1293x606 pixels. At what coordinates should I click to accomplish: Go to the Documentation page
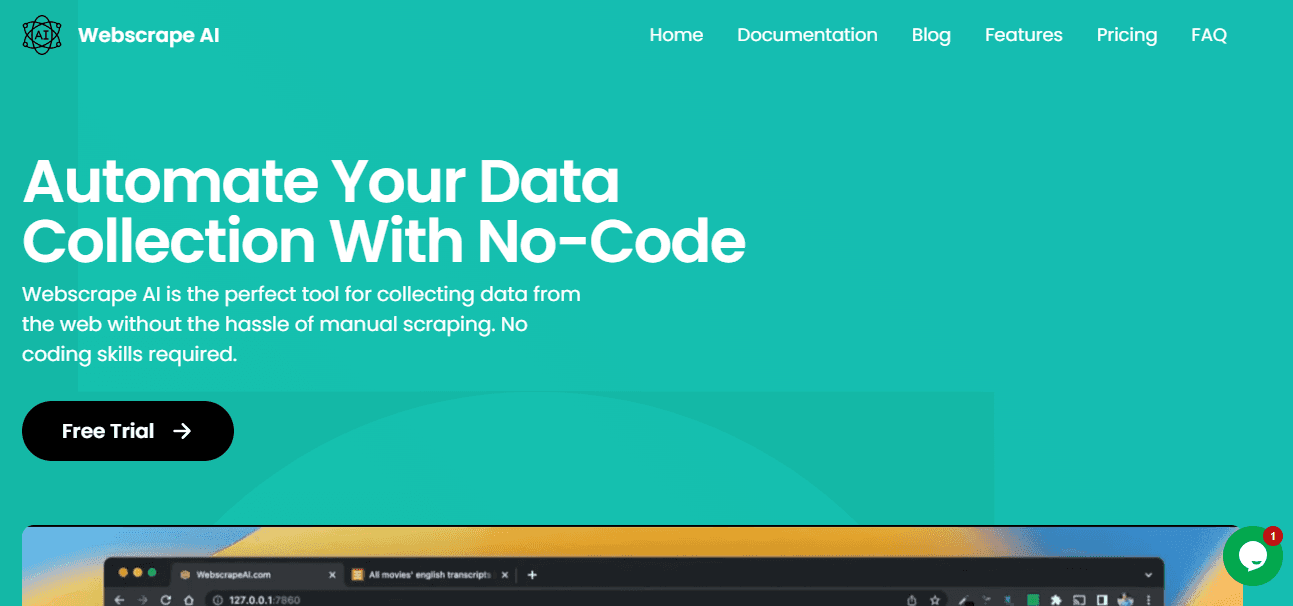tap(807, 35)
